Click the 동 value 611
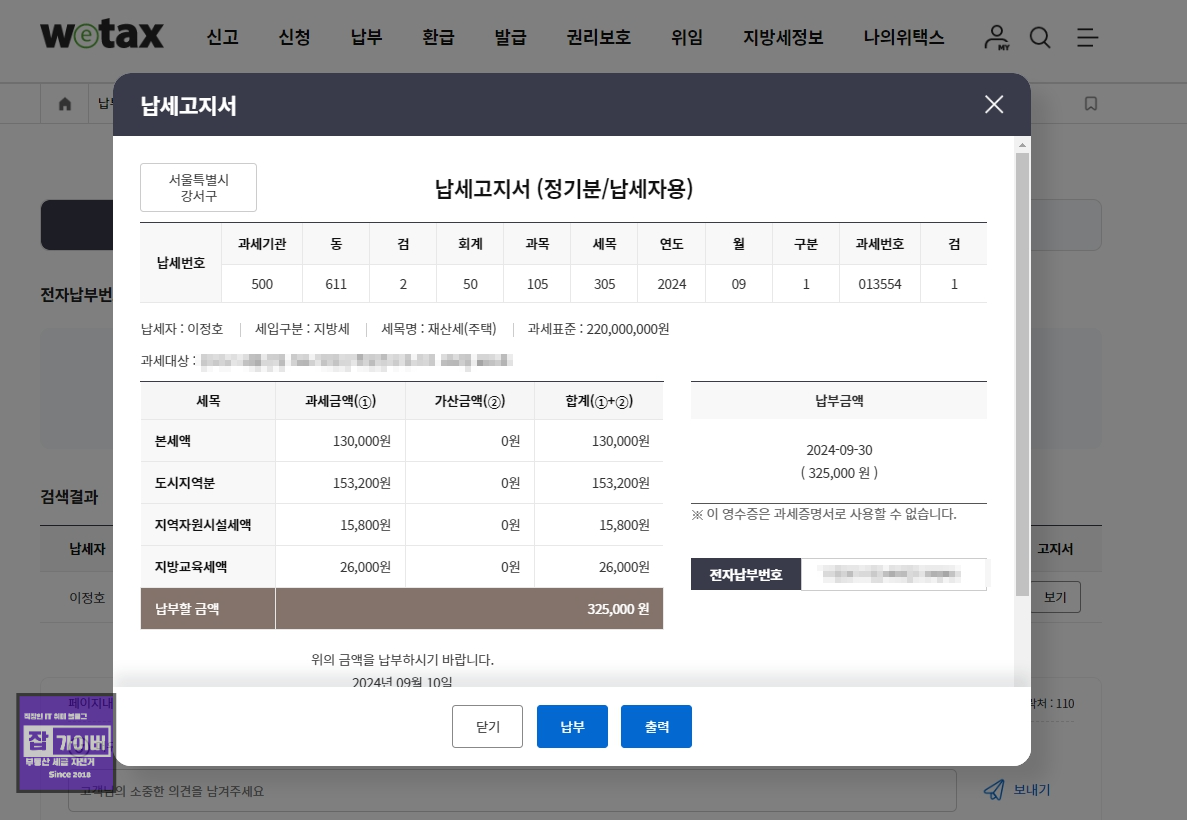 coord(336,284)
